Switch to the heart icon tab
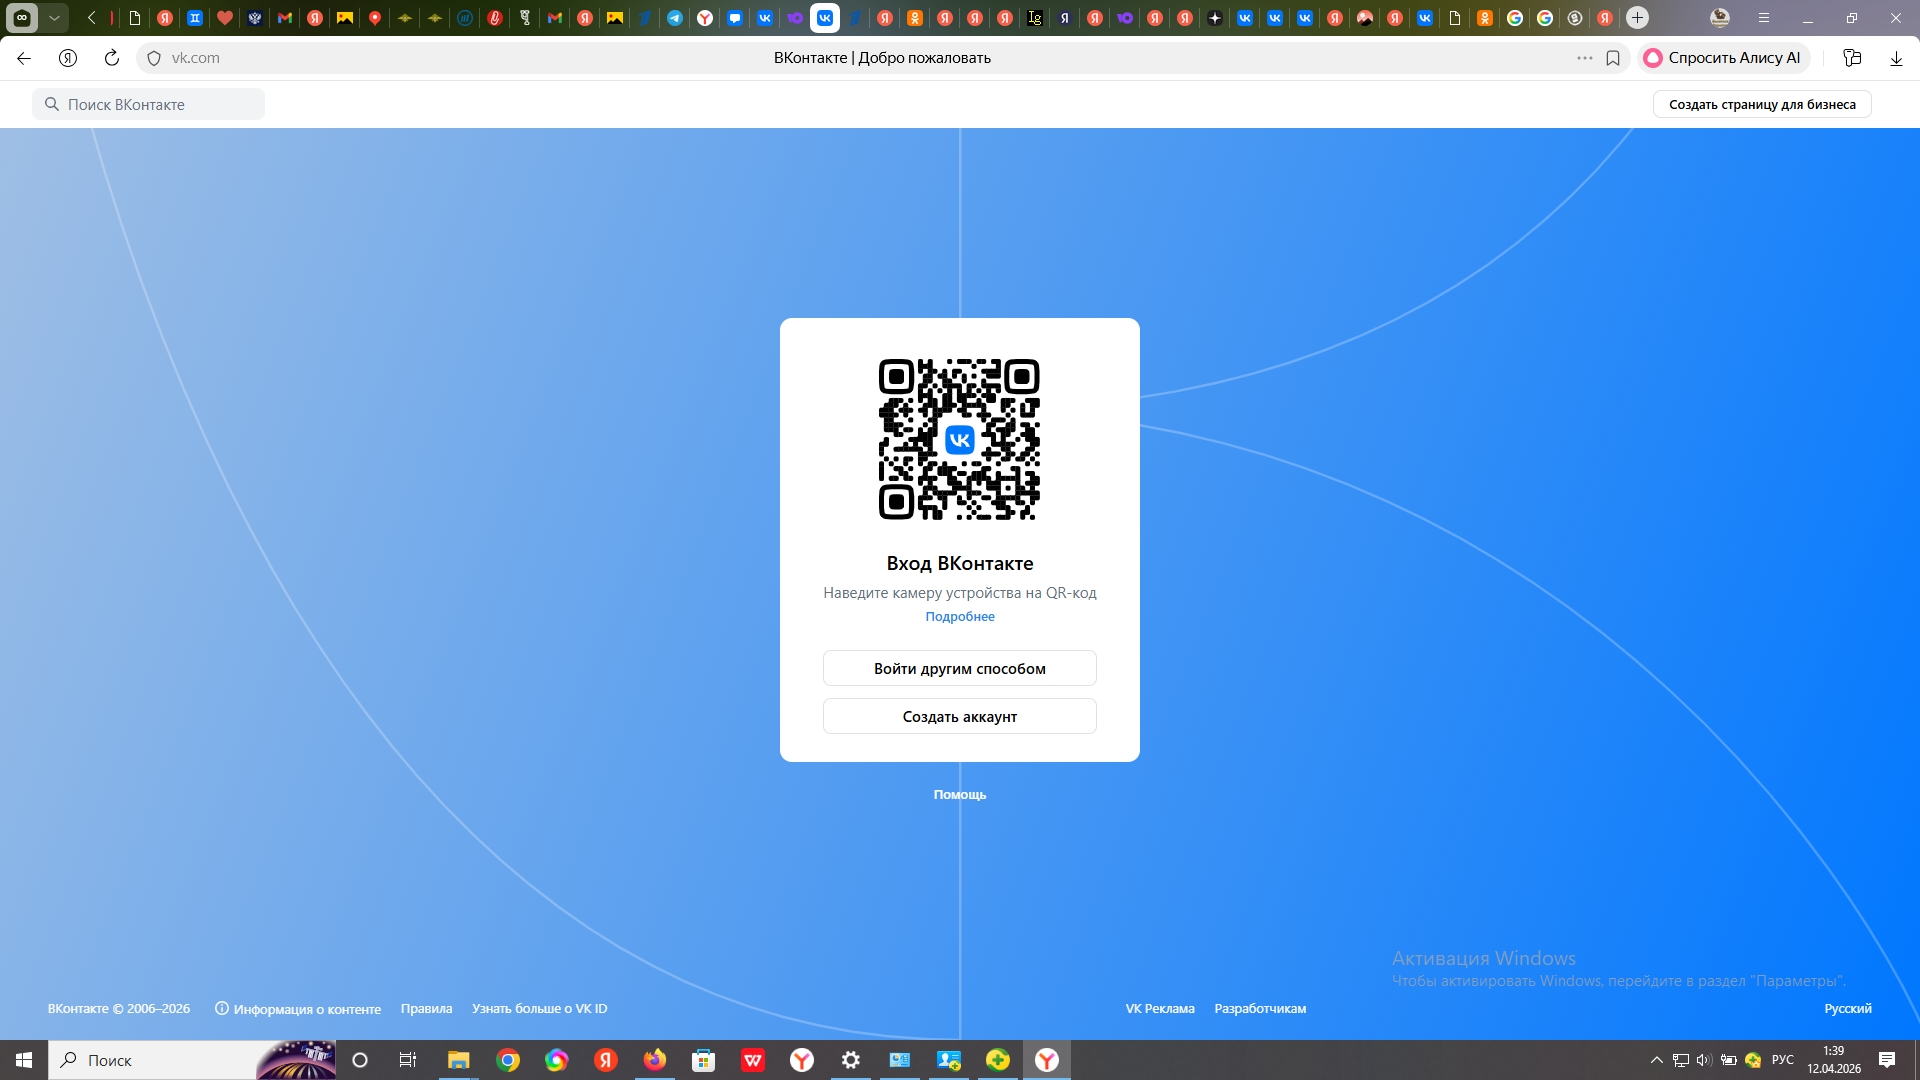Image resolution: width=1920 pixels, height=1080 pixels. pos(225,18)
